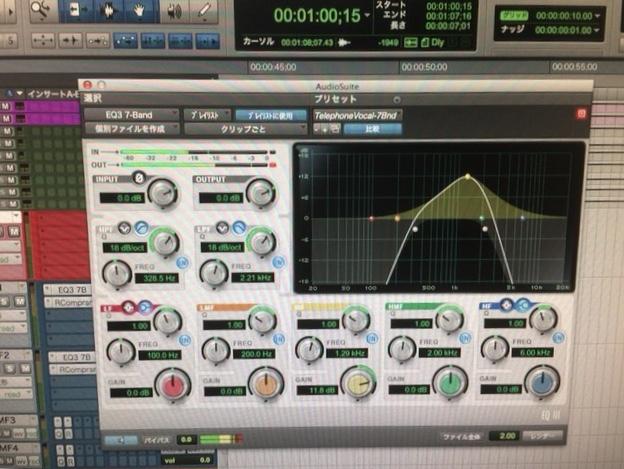Select the Grabber hand tool
Viewport: 624px width, 469px height.
[x=138, y=10]
